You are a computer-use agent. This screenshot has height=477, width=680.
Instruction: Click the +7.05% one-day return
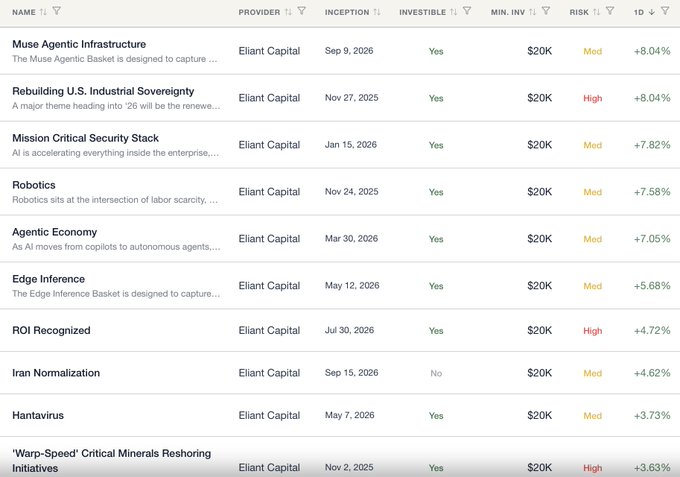652,238
